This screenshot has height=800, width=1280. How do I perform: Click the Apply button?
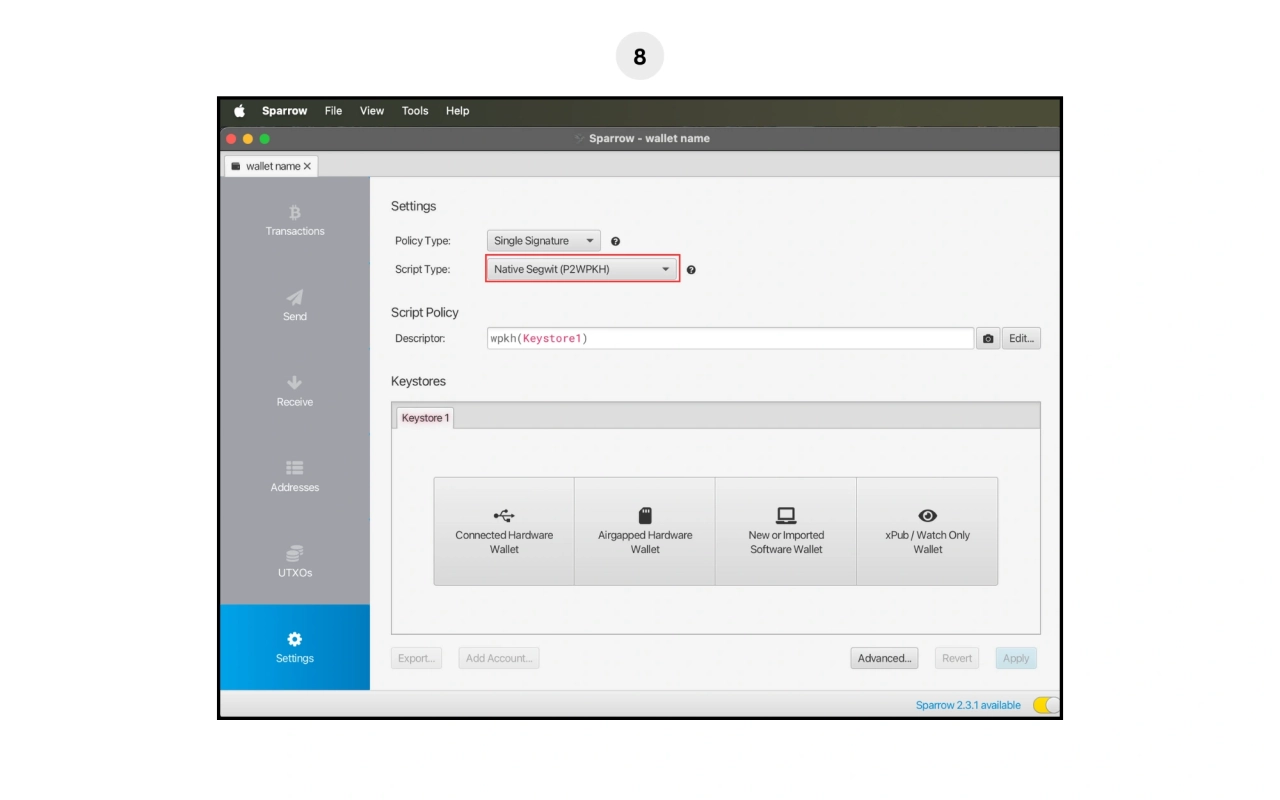[1016, 658]
